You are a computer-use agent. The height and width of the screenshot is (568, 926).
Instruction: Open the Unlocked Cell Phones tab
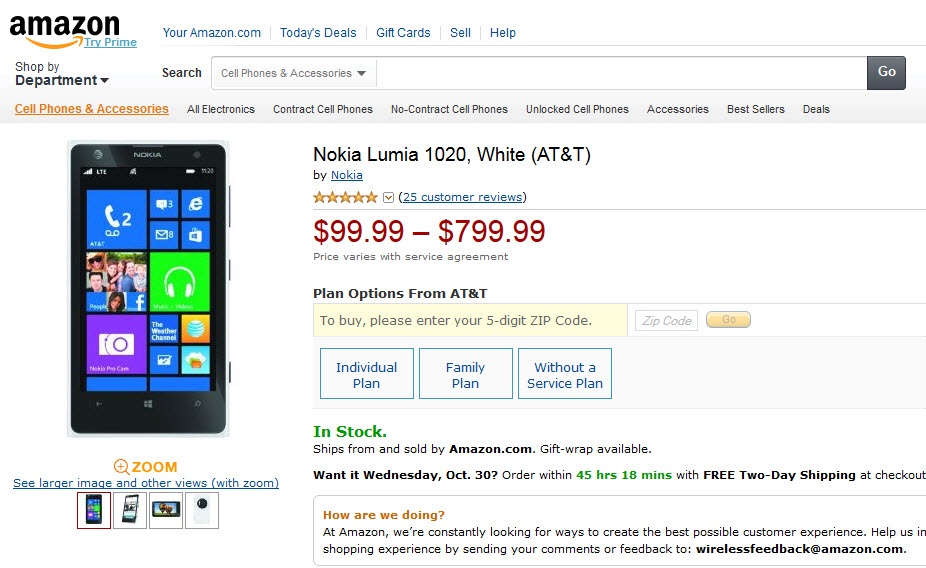tap(577, 109)
